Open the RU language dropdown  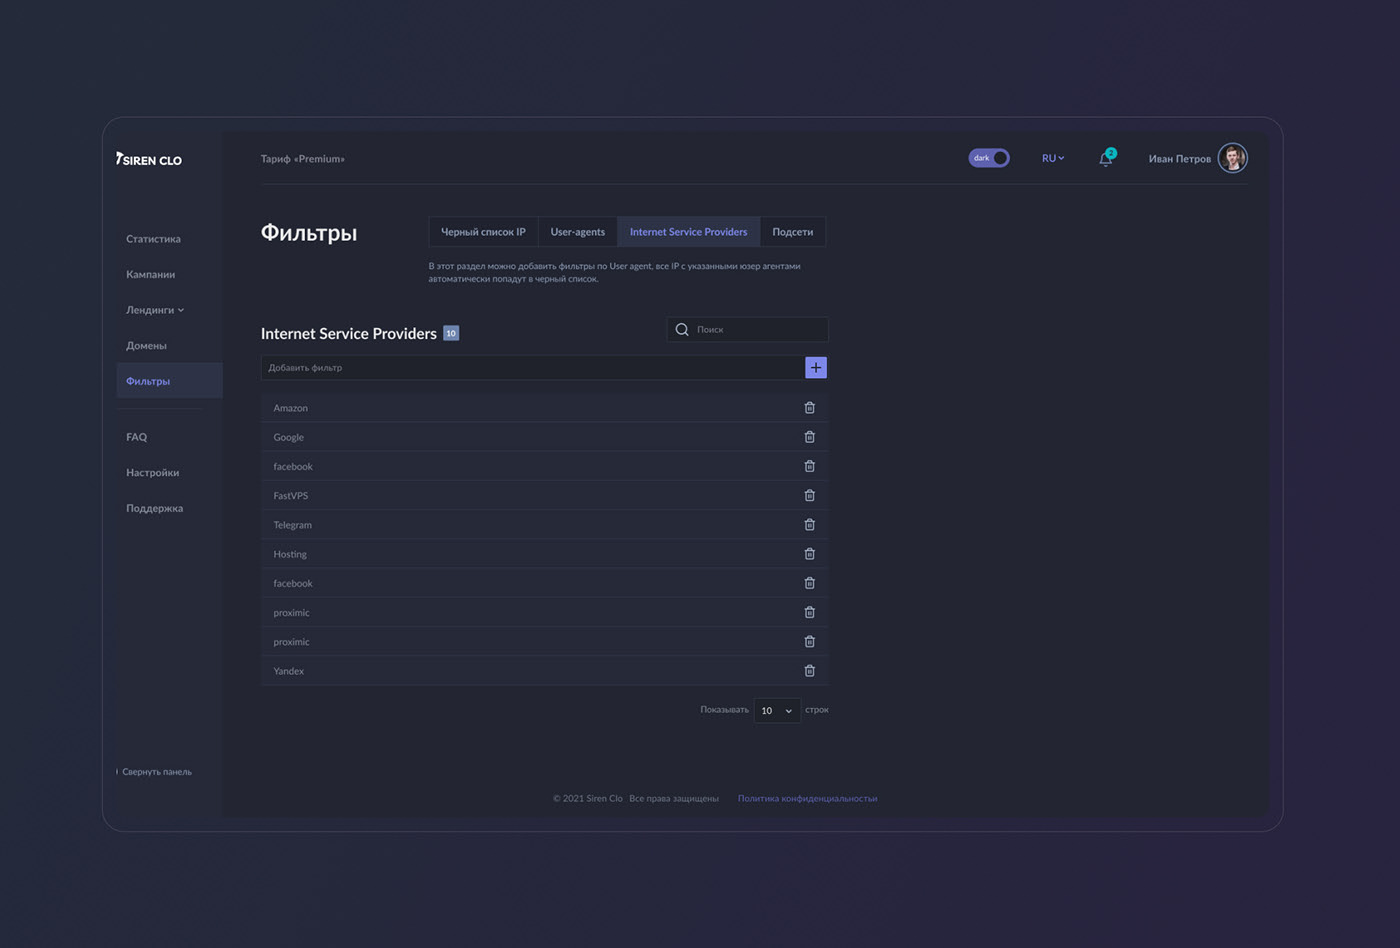coord(1052,158)
